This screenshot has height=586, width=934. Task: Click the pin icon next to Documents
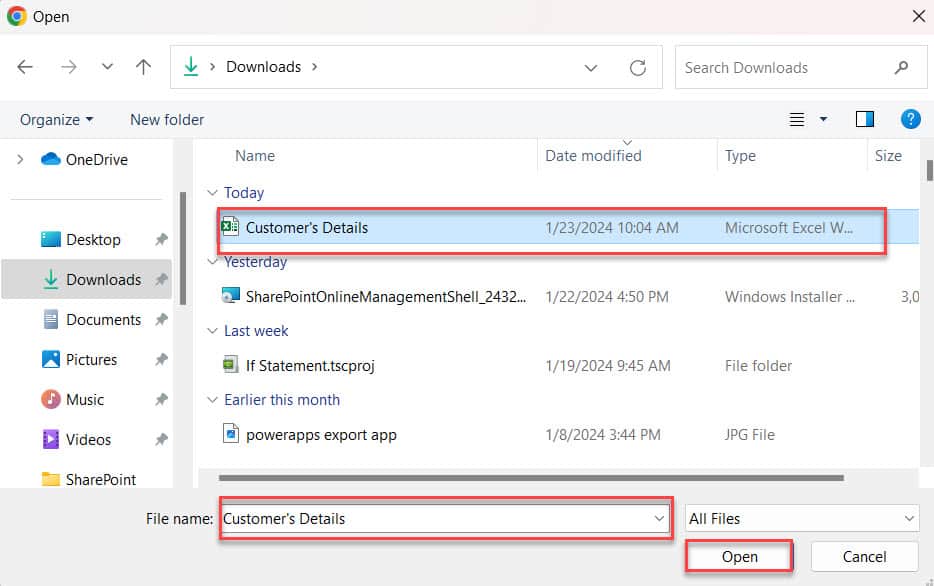tap(161, 320)
